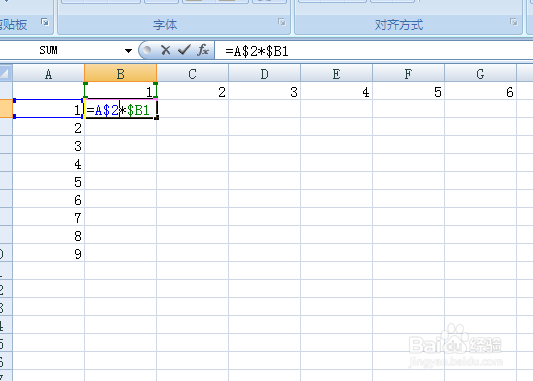This screenshot has height=381, width=533.
Task: Click cell A7 containing 6
Action: tap(49, 199)
